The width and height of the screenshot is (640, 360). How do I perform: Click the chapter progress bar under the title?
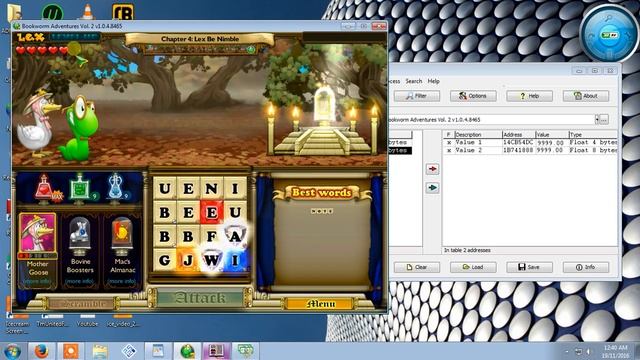pyautogui.click(x=200, y=49)
